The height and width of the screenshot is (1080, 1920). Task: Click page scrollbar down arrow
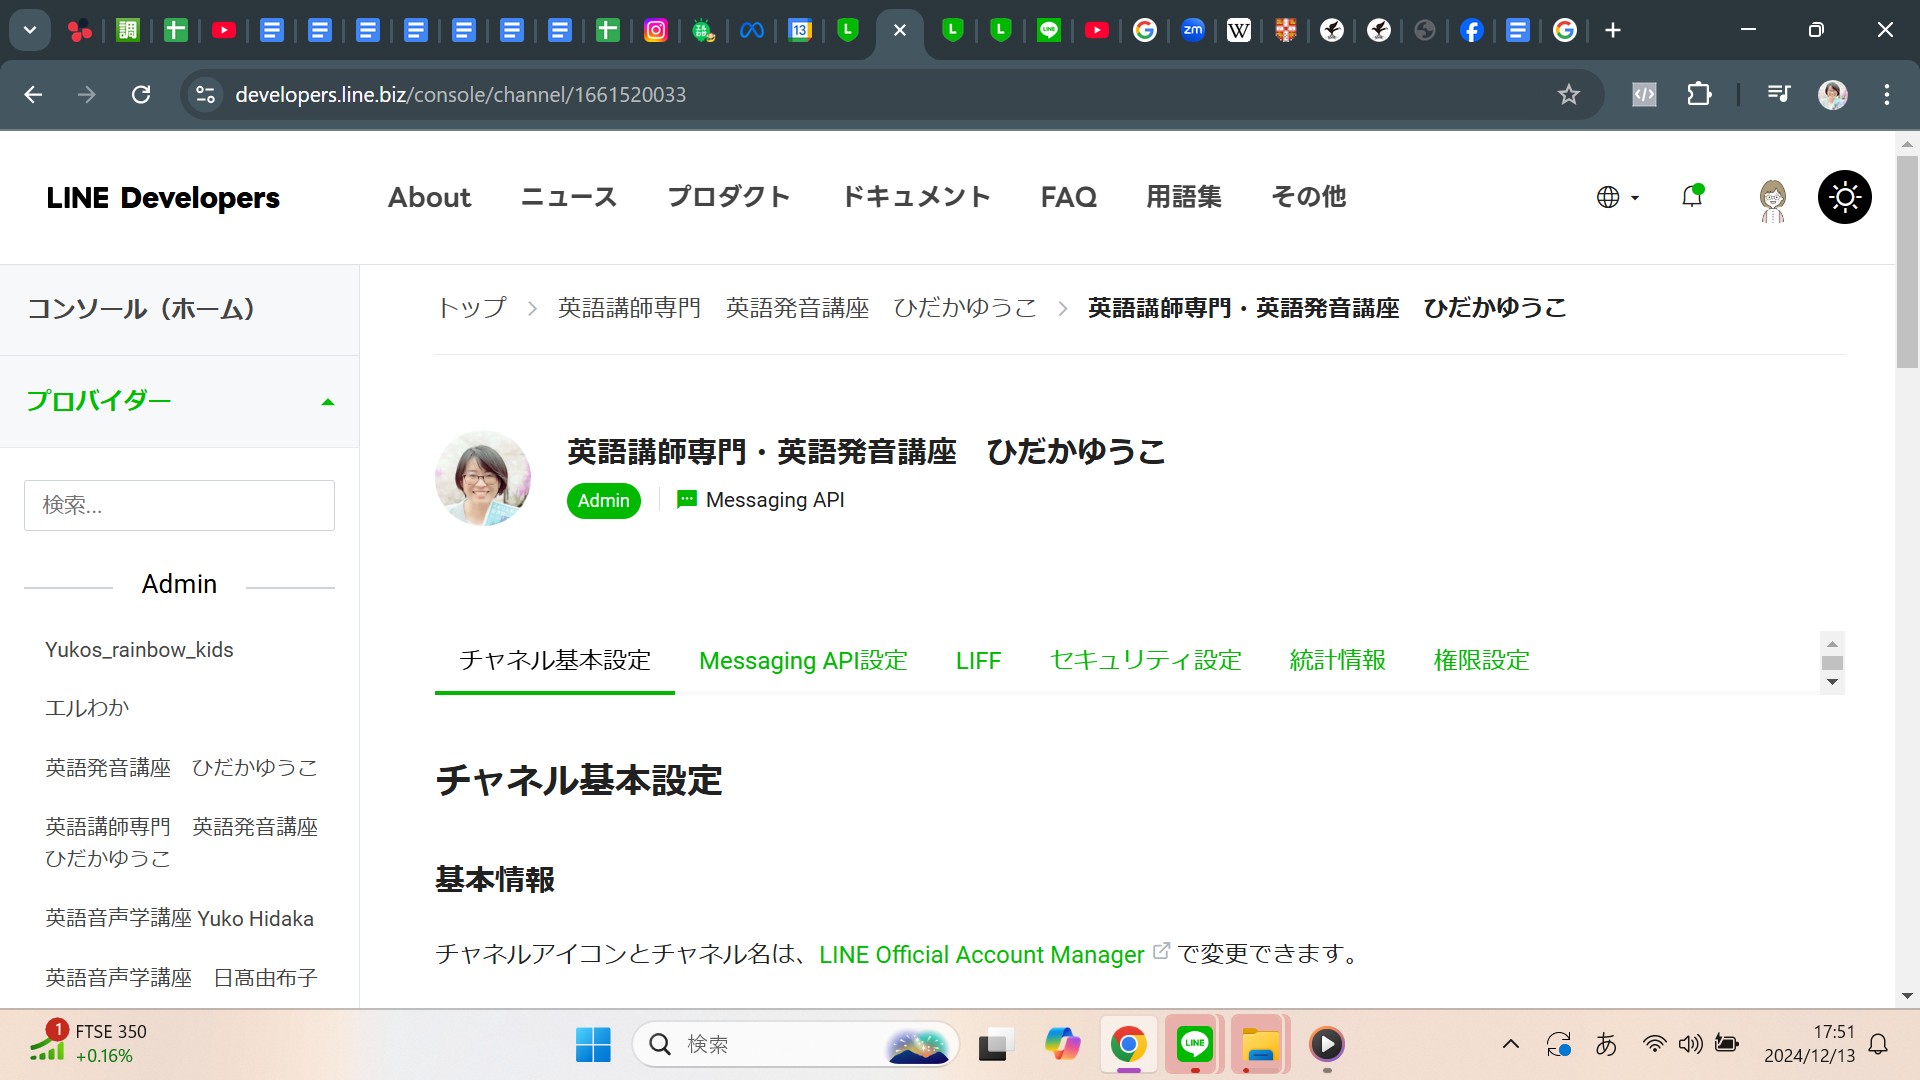pyautogui.click(x=1907, y=996)
